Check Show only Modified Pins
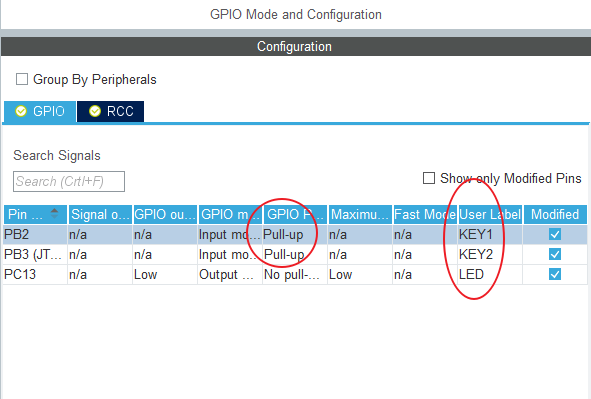The width and height of the screenshot is (591, 399). (429, 178)
